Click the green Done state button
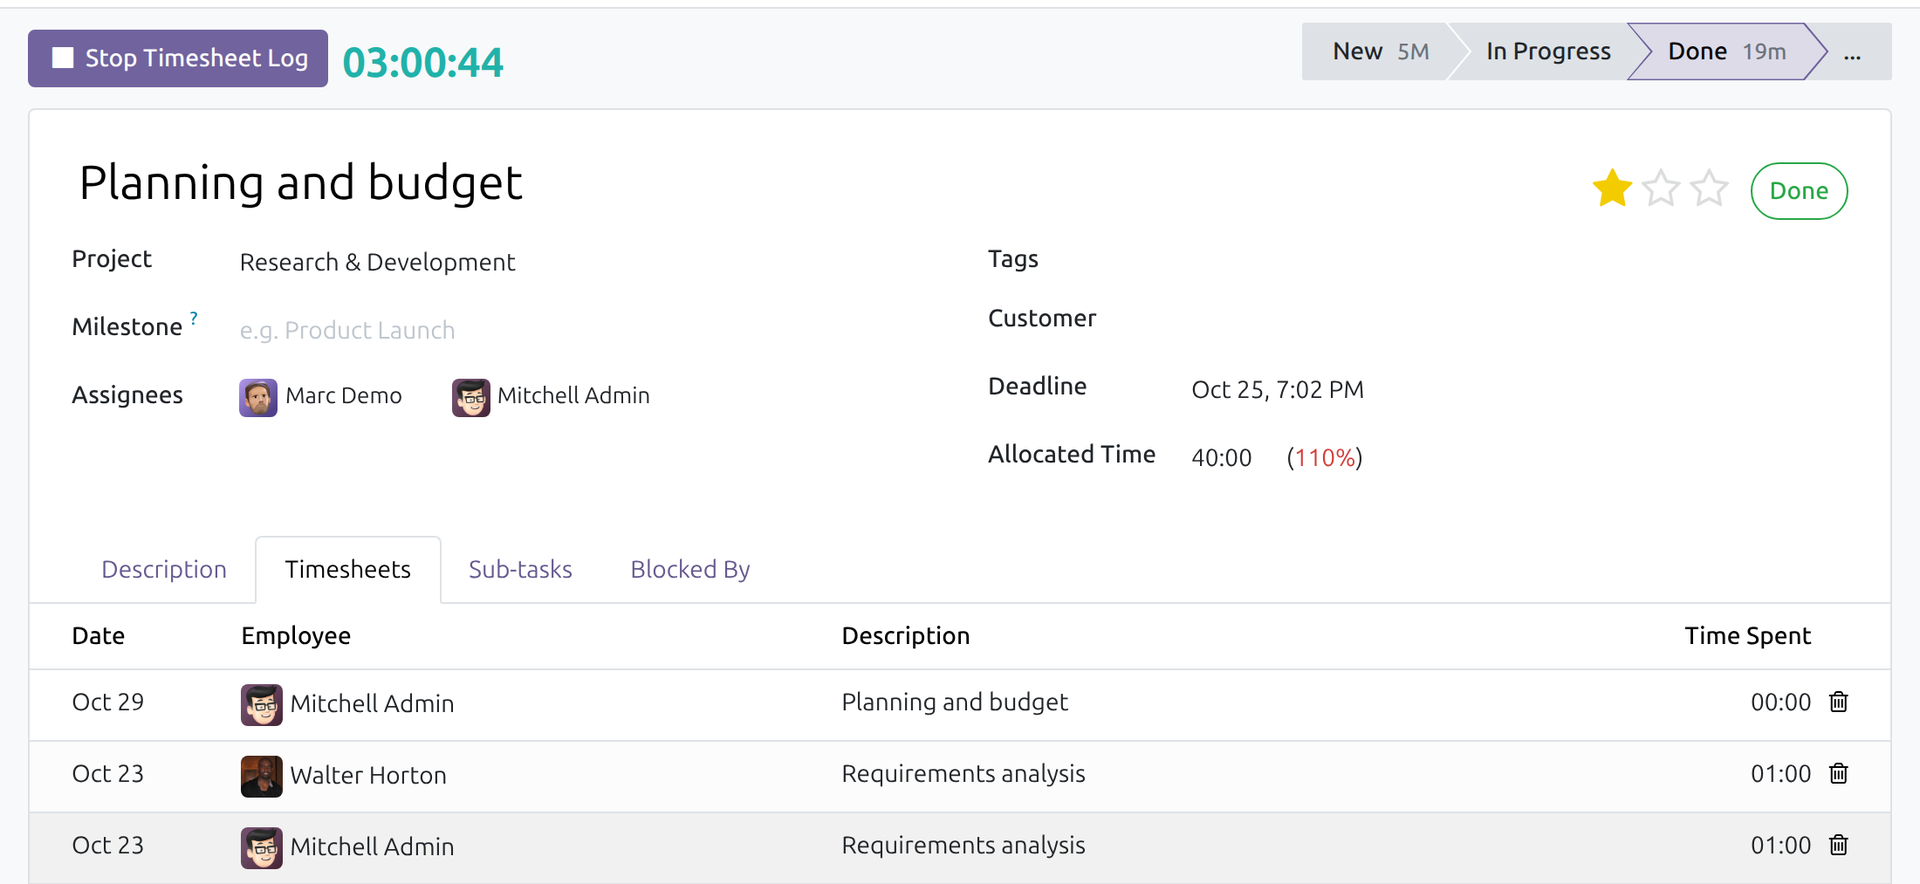 (1799, 191)
